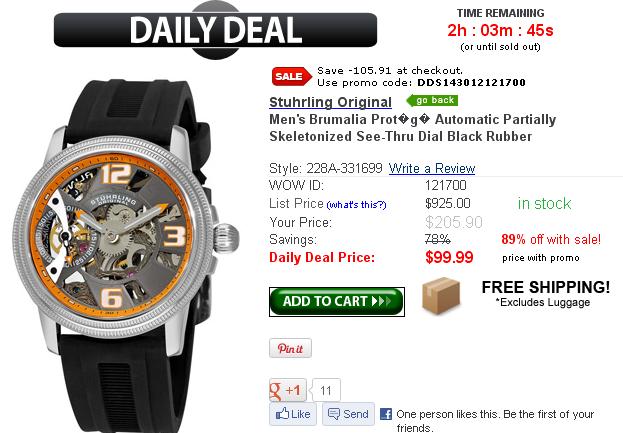Click the what's this? list price link
The image size is (623, 433).
356,205
